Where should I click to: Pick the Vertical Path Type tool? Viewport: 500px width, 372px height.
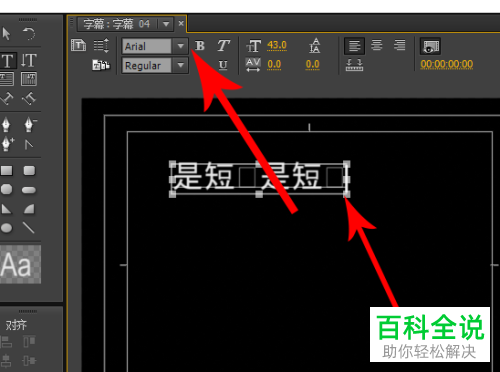click(x=29, y=98)
